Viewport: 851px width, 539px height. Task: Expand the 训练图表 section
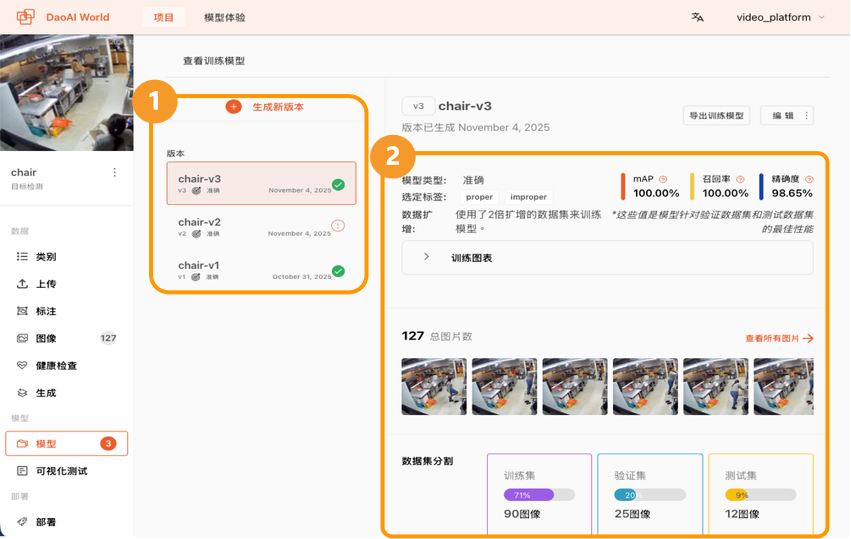(x=427, y=257)
